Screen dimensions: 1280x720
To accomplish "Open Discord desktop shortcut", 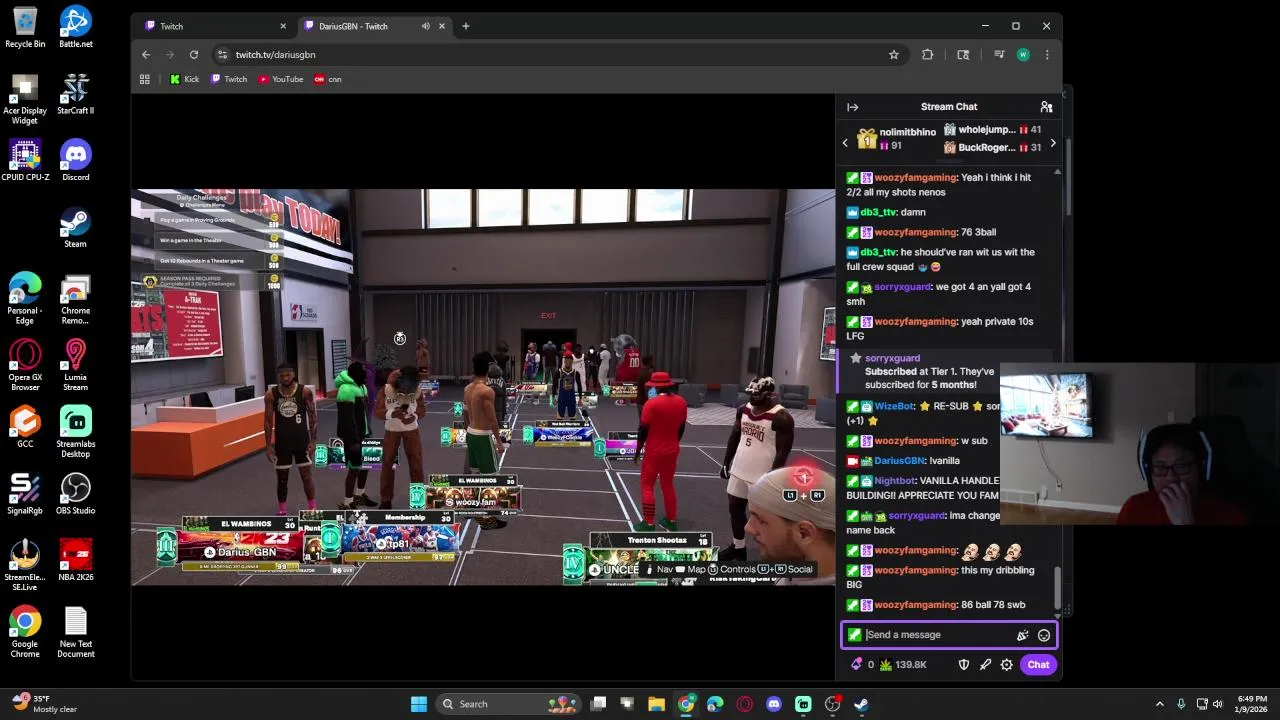I will [x=76, y=160].
